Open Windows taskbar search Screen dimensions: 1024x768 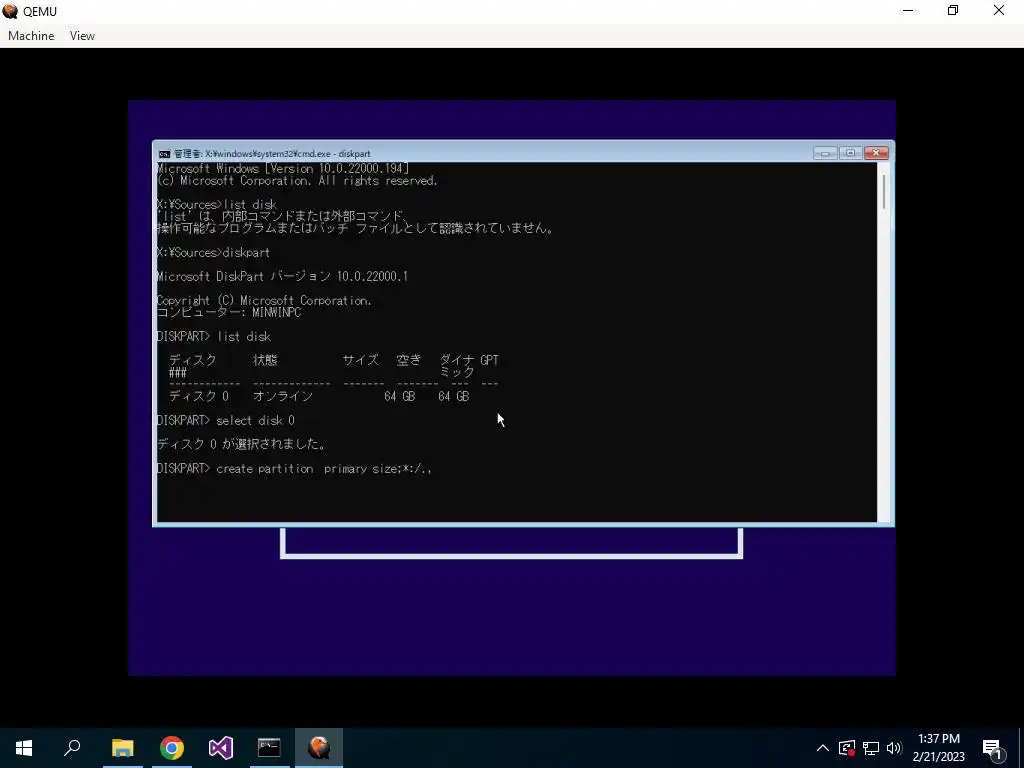[x=72, y=748]
